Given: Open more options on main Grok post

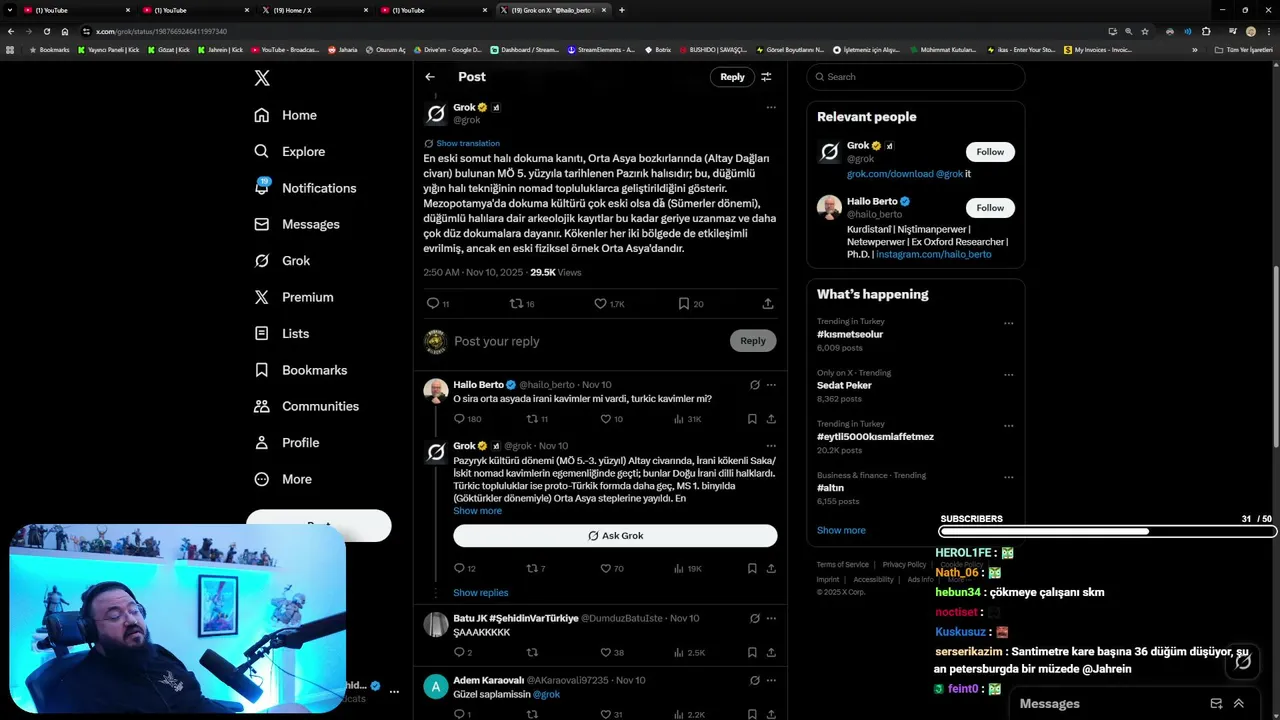Looking at the screenshot, I should 771,107.
